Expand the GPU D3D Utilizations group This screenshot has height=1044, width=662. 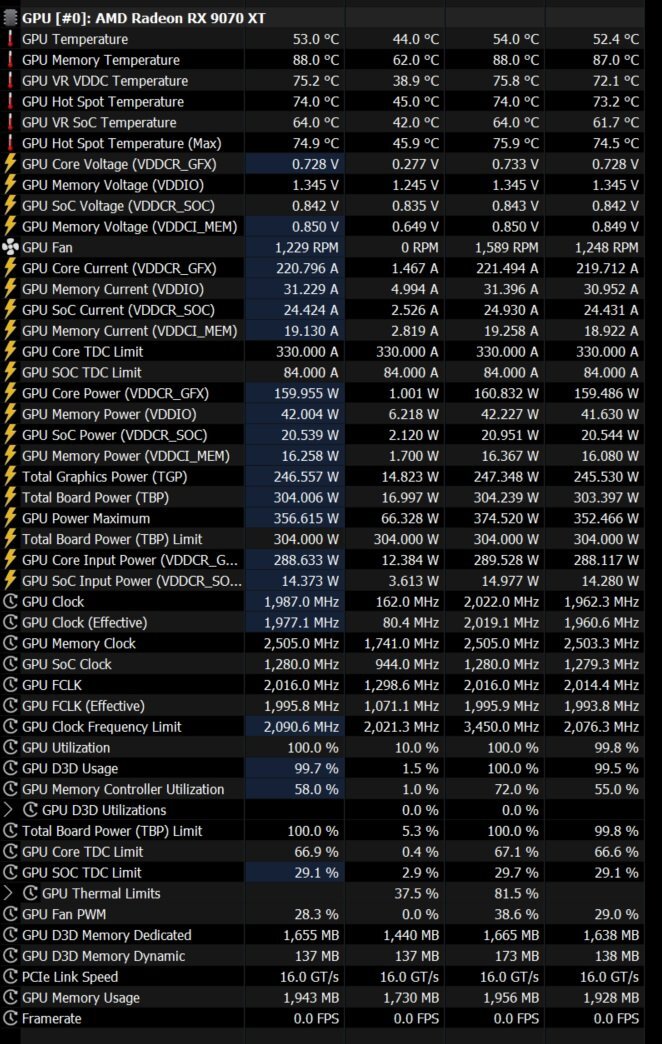click(8, 810)
